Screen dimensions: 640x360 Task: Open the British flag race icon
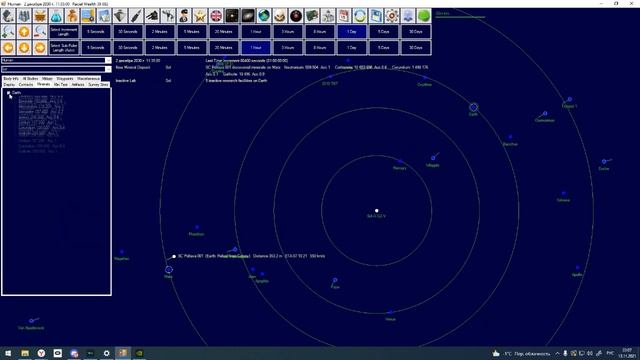[216, 16]
